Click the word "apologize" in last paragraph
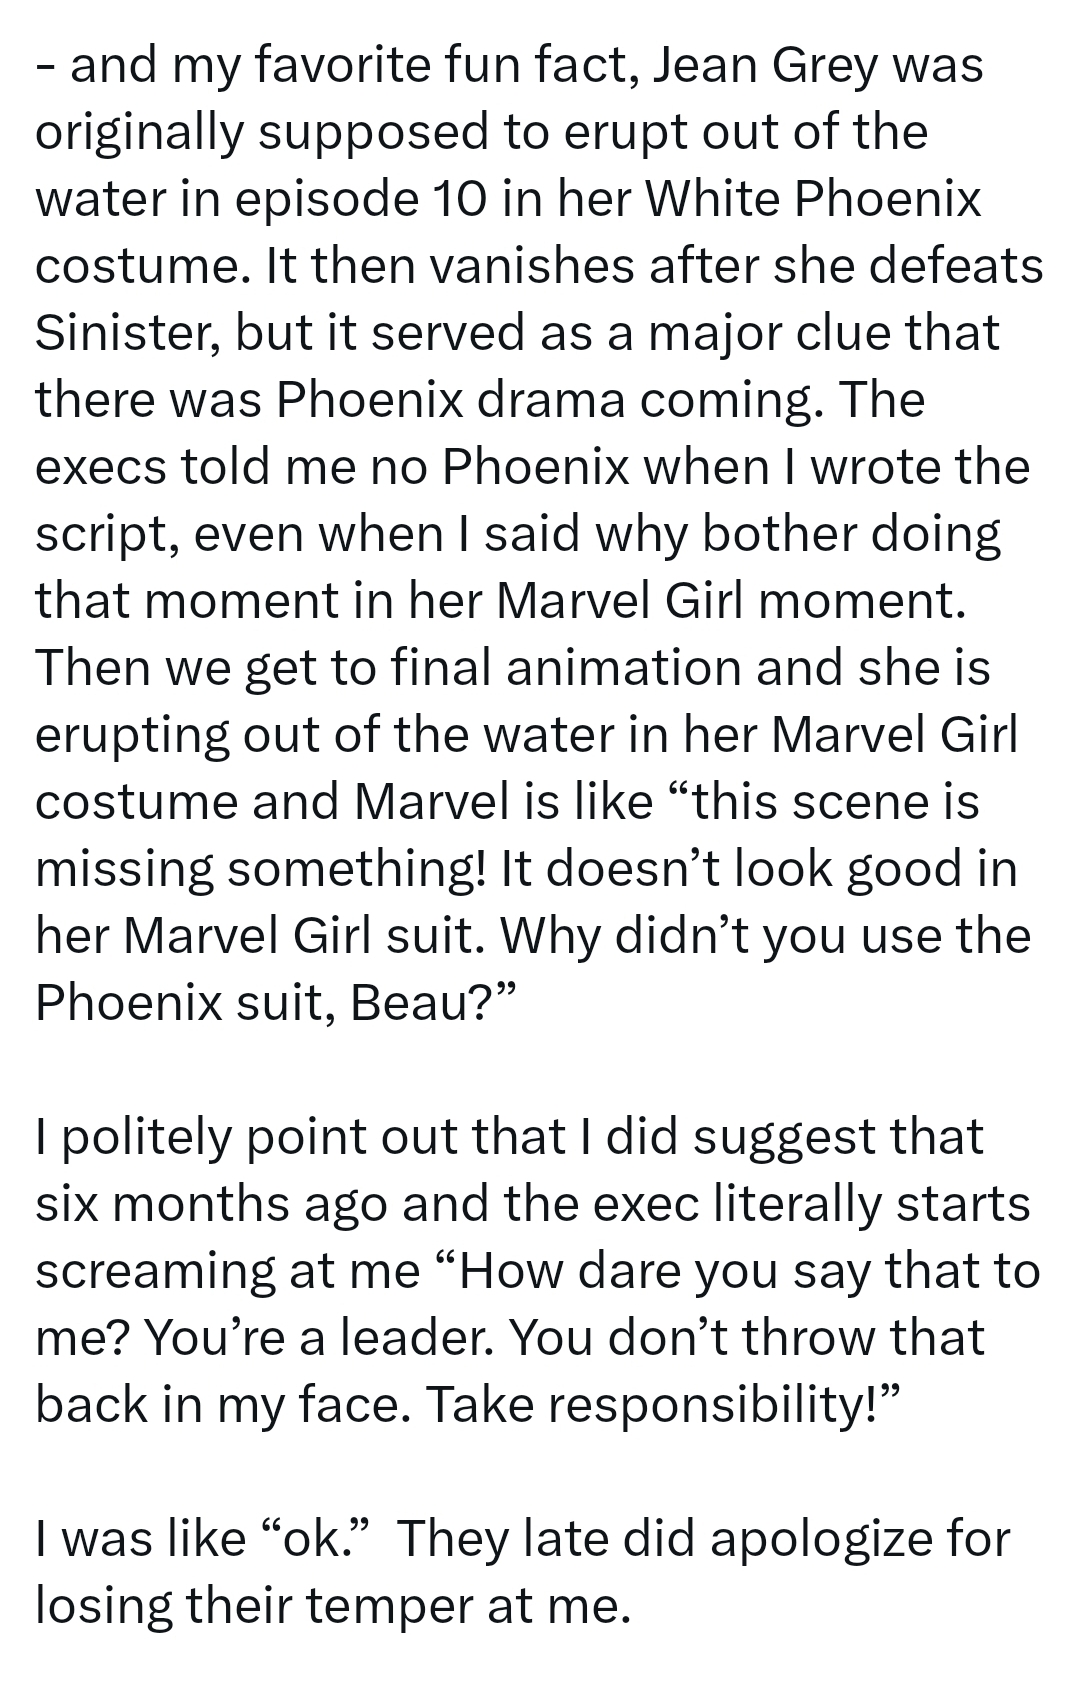This screenshot has width=1080, height=1693. click(820, 1540)
